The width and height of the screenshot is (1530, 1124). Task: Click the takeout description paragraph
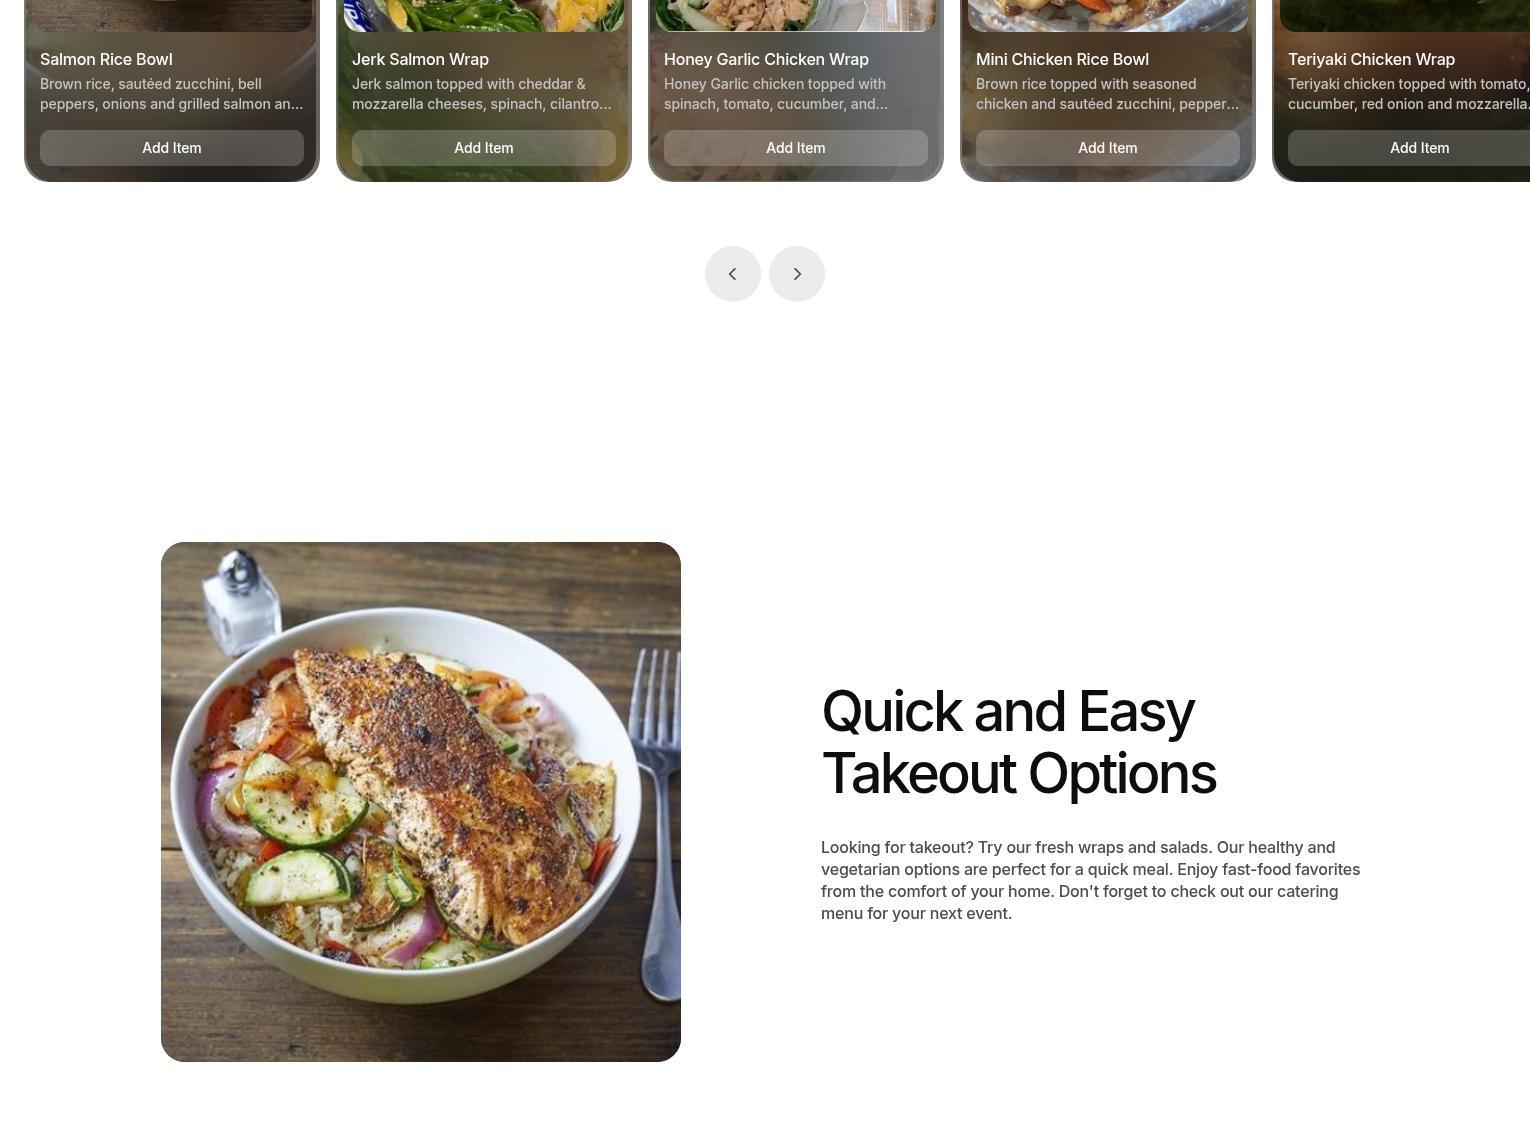tap(1090, 880)
